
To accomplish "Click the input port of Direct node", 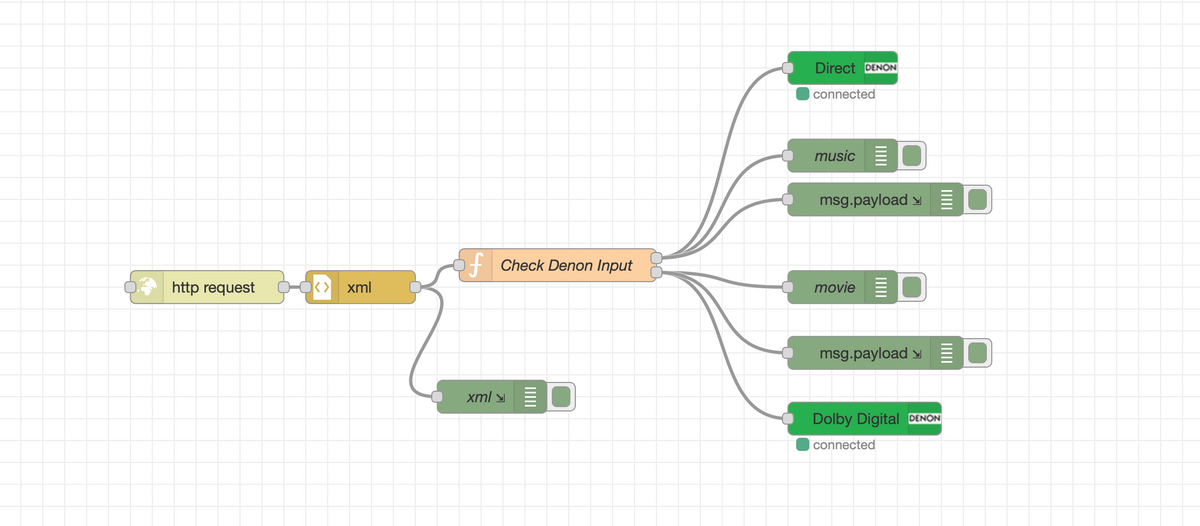I will coord(788,68).
